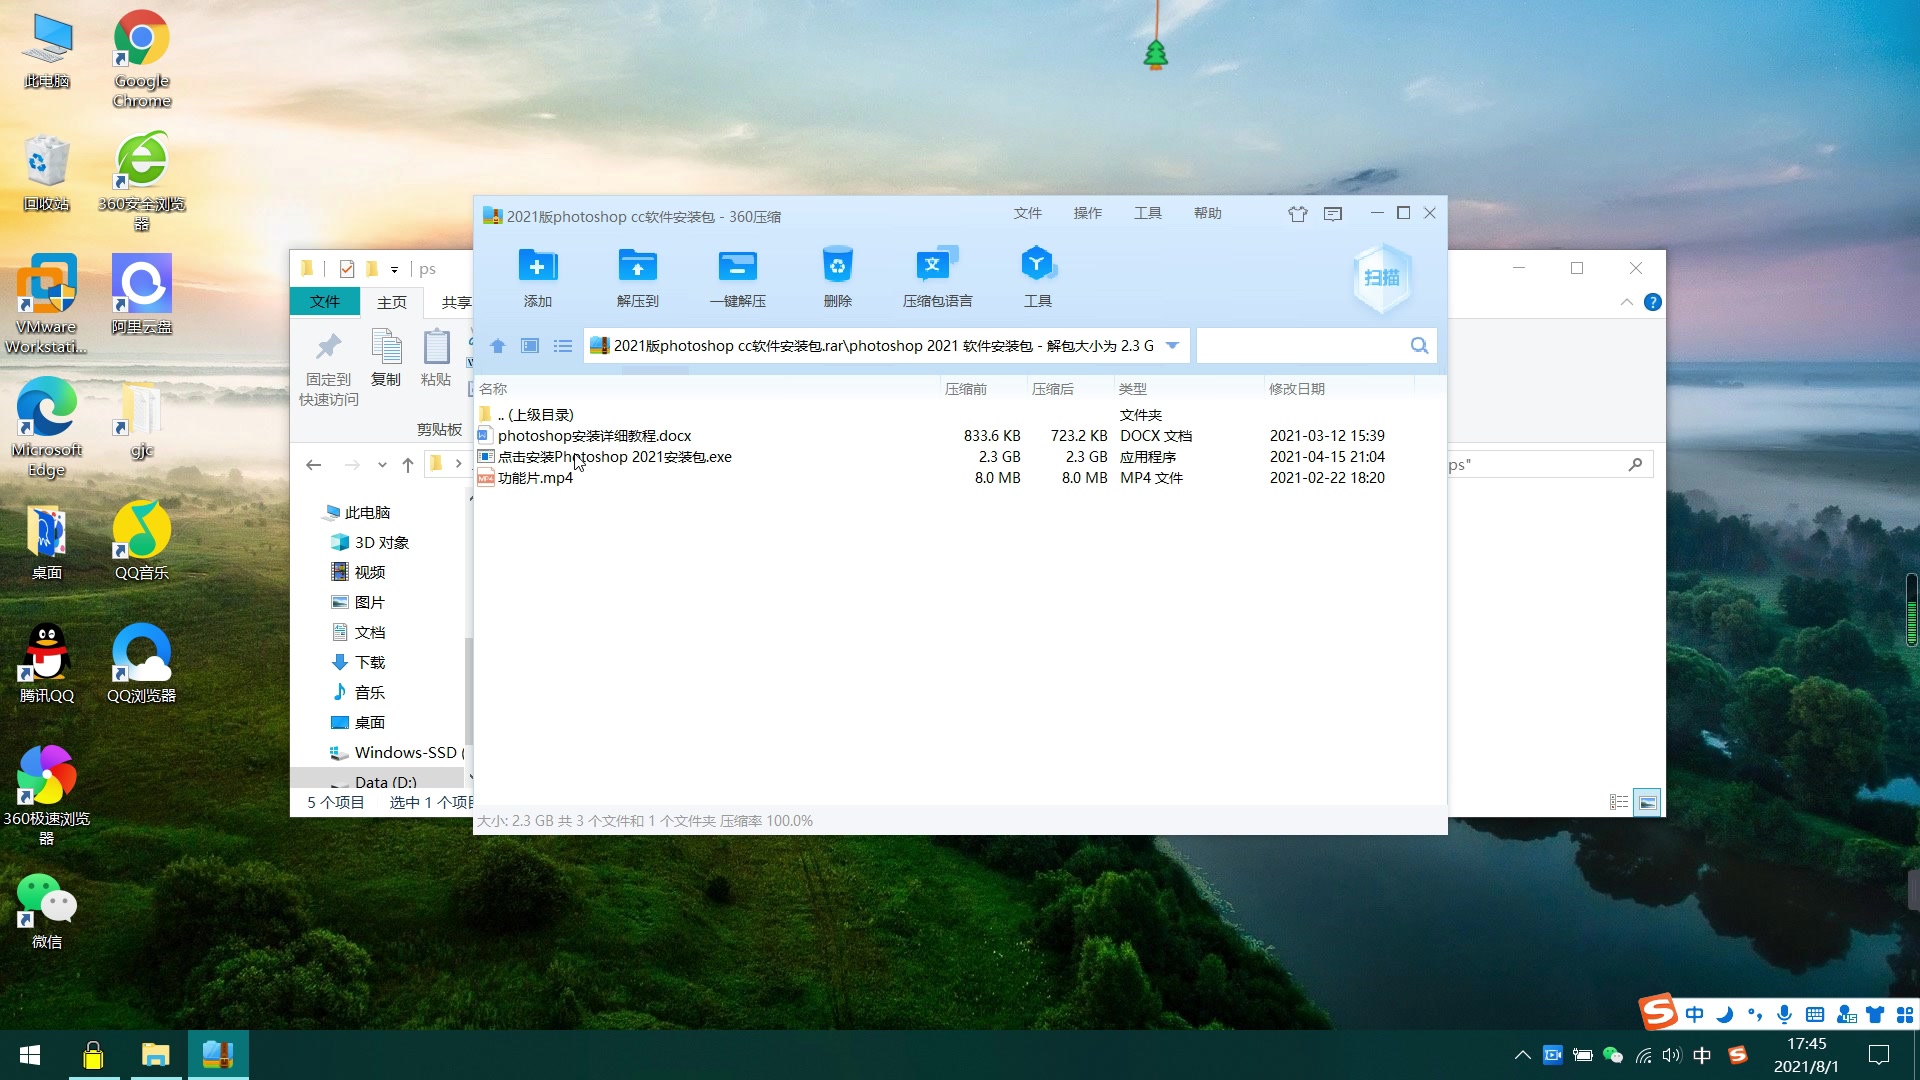
Task: Toggle Sogou soft keyboard icon
Action: pyautogui.click(x=1815, y=1015)
